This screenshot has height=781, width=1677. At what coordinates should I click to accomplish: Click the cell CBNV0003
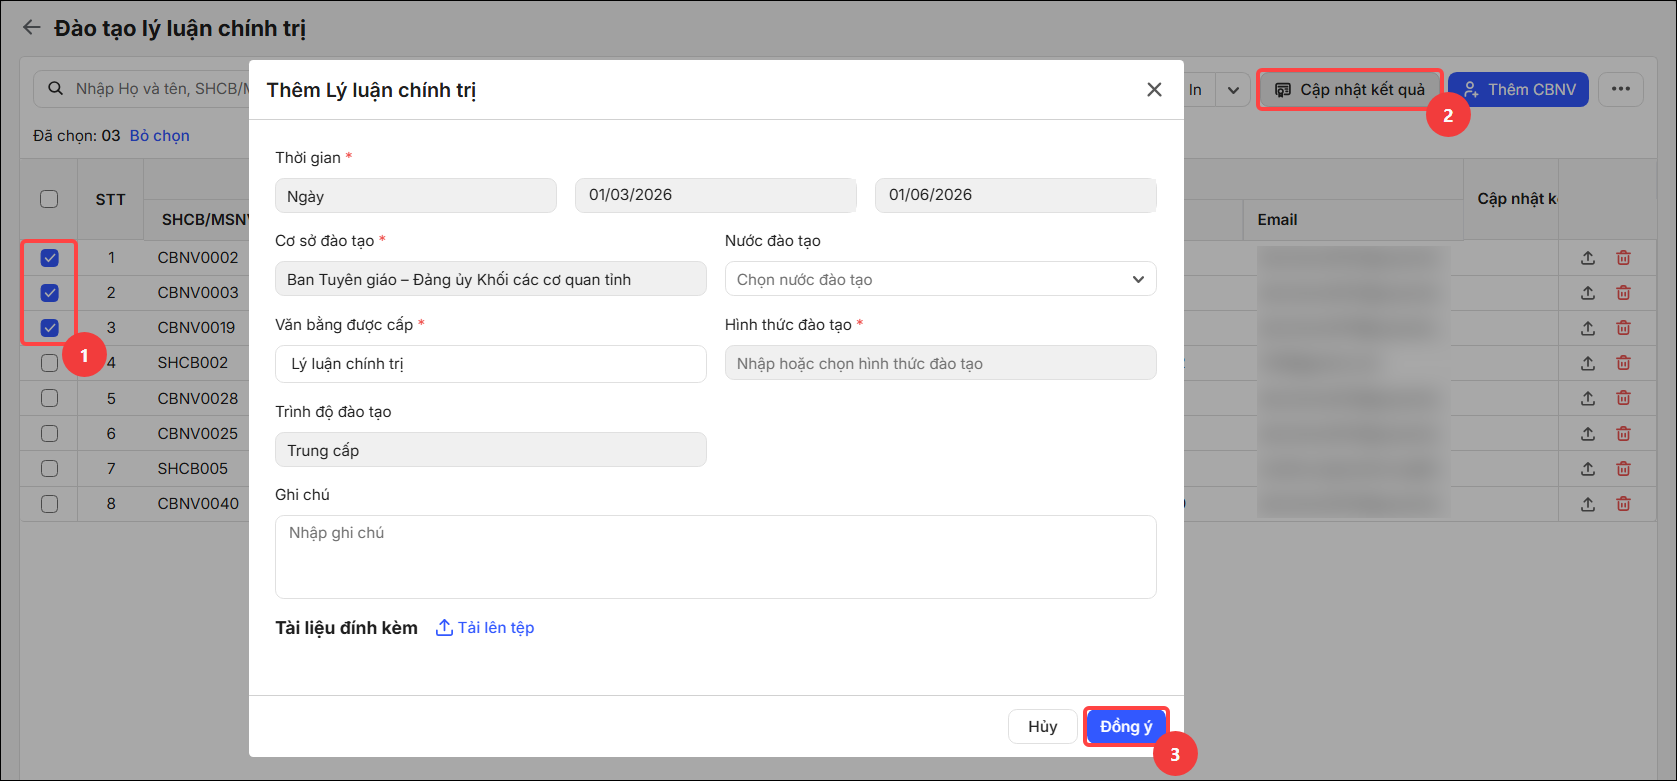pos(198,293)
